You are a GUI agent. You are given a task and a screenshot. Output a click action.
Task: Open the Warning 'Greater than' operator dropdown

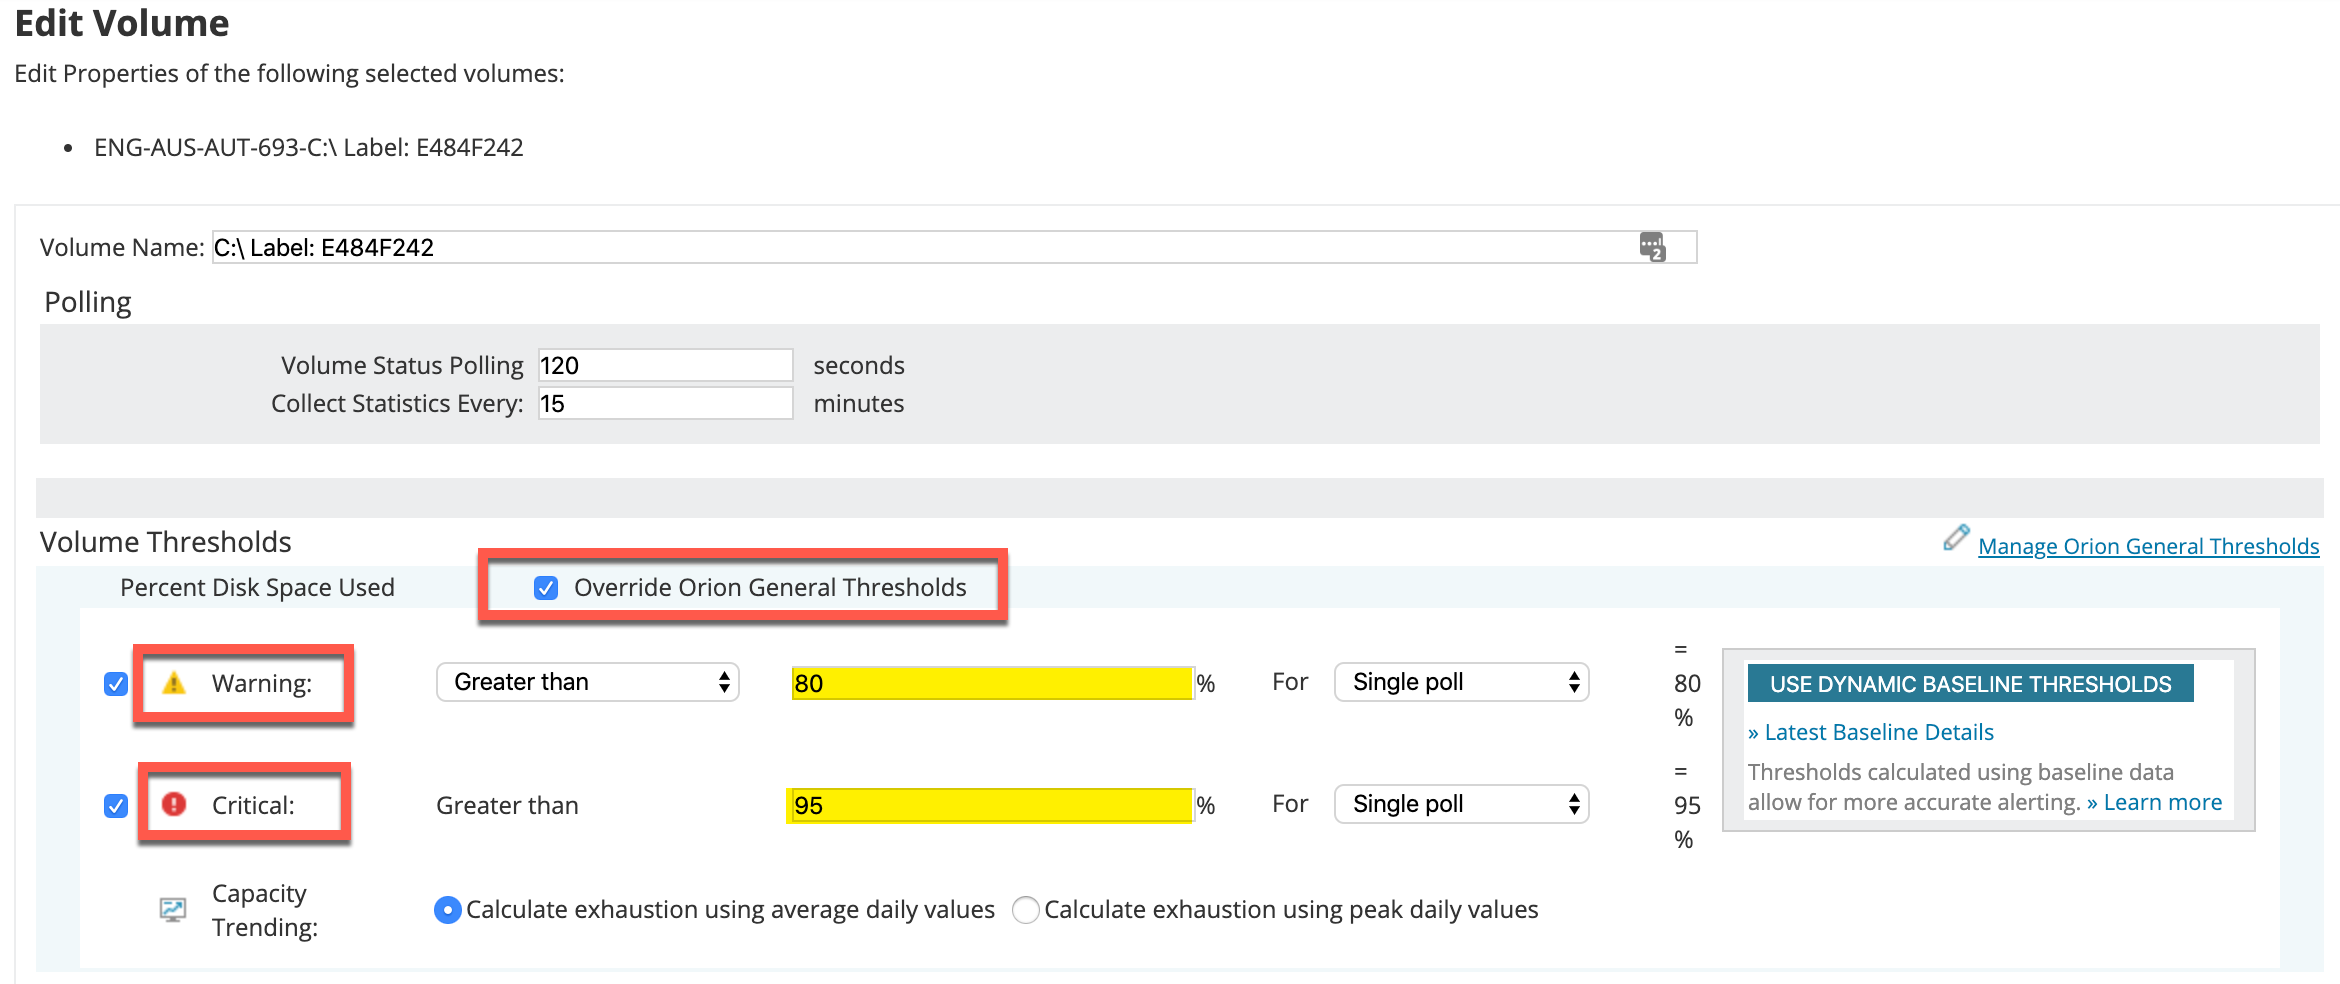588,682
